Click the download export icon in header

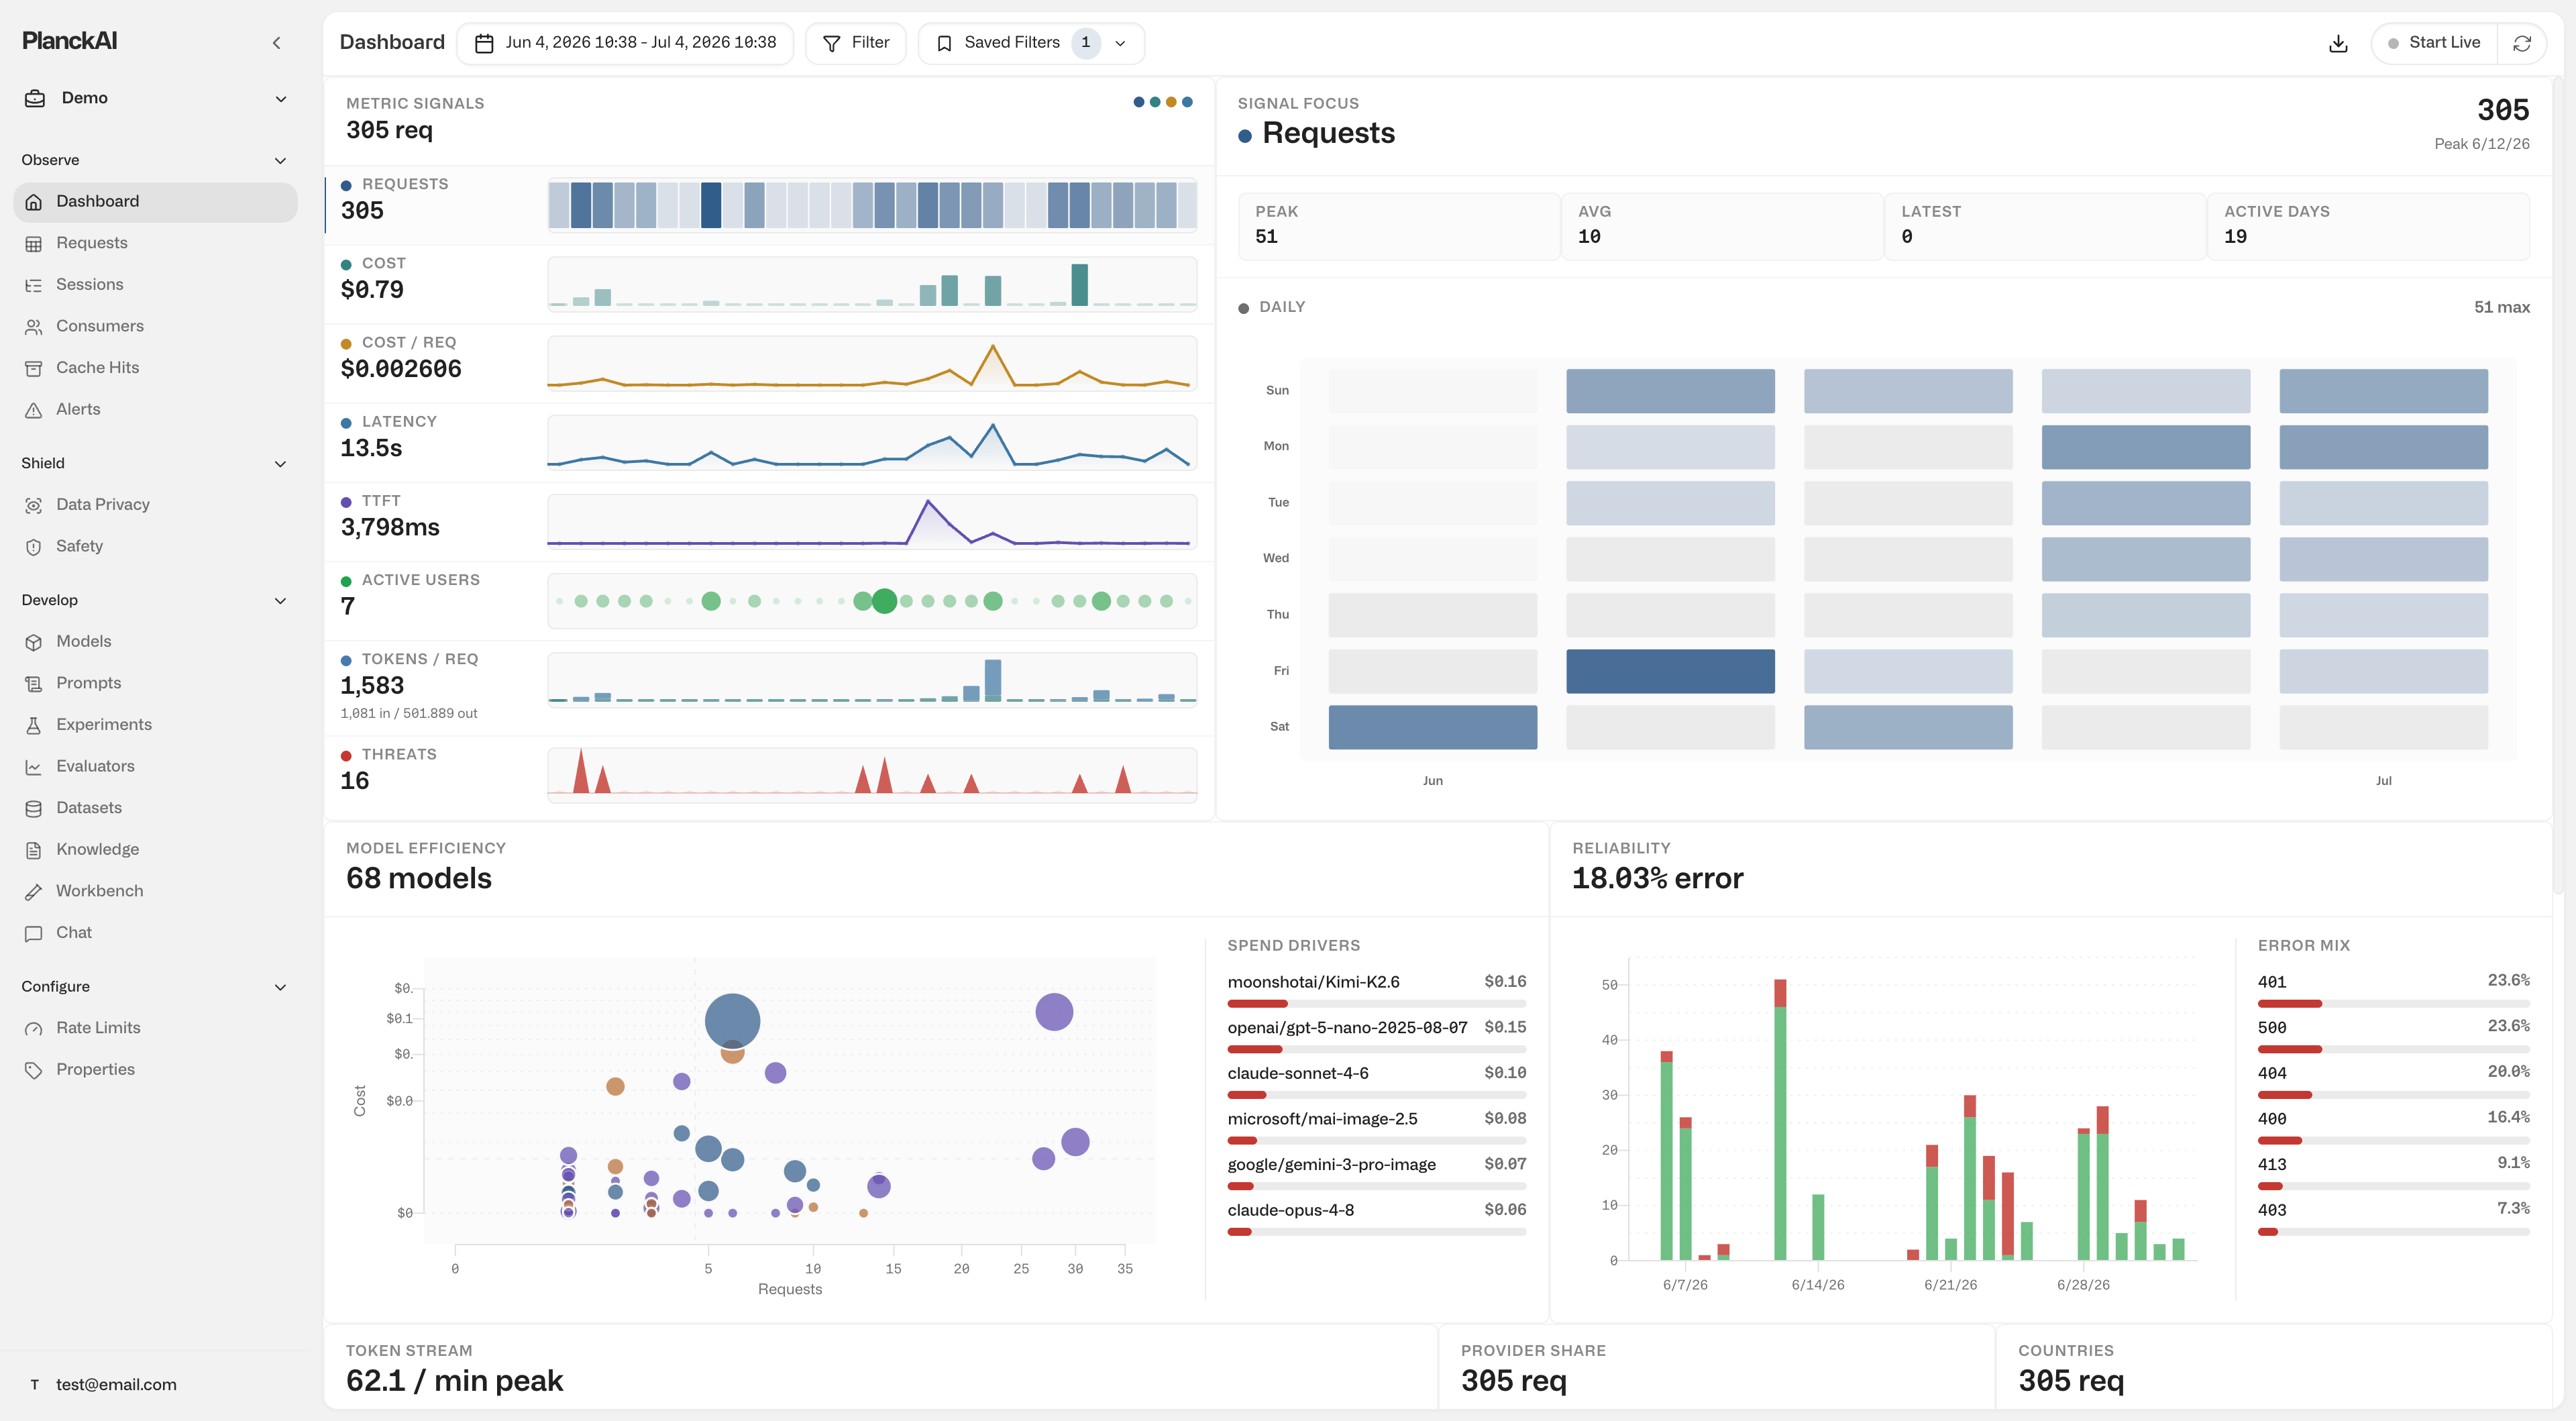[x=2338, y=43]
